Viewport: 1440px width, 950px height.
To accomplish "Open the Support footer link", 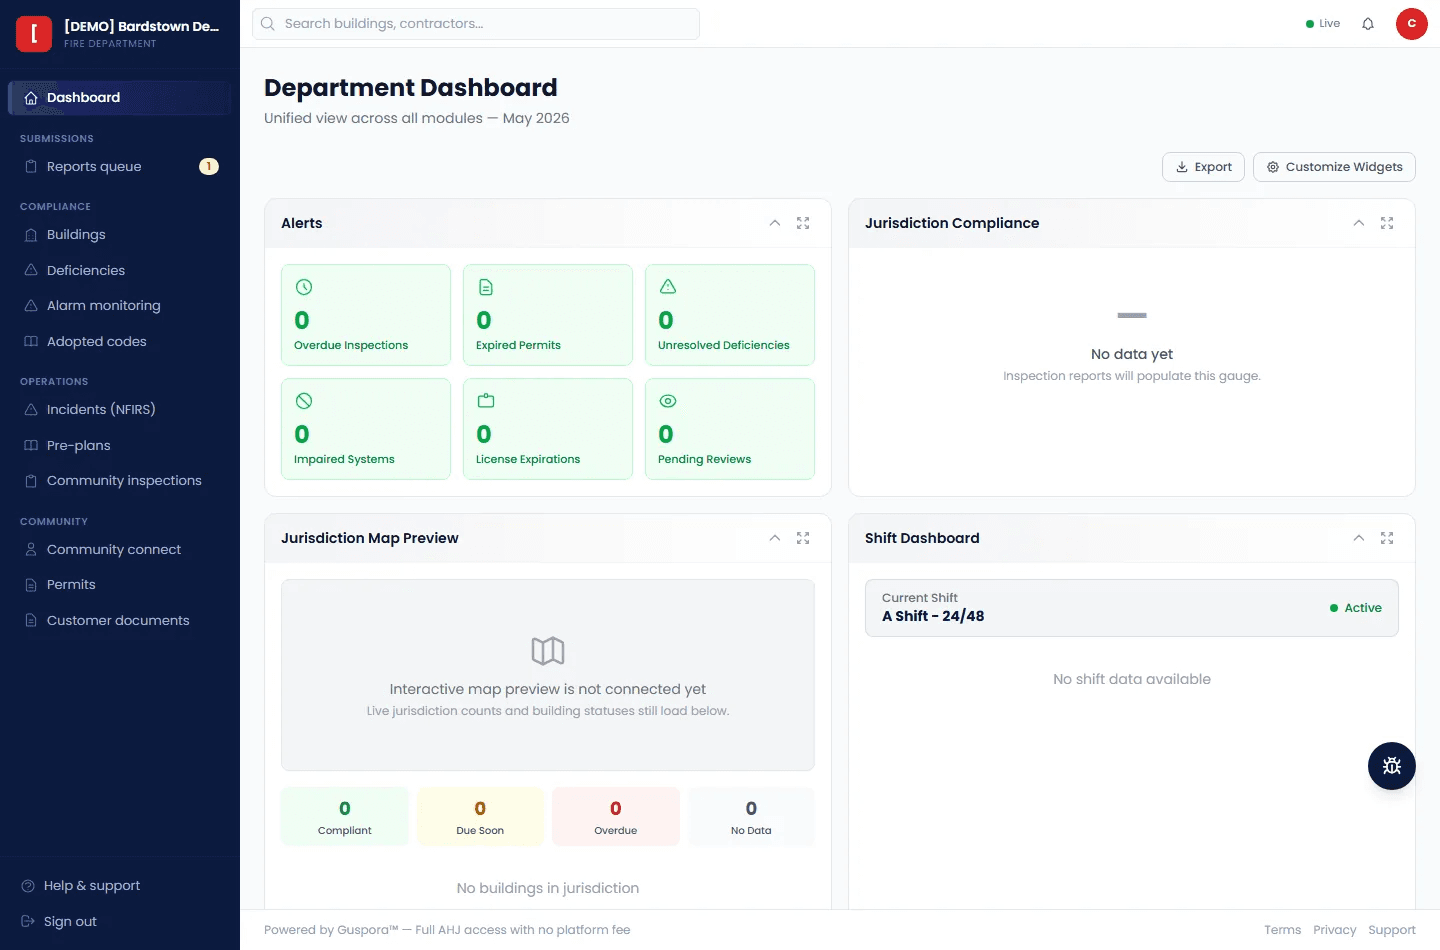I will 1392,930.
